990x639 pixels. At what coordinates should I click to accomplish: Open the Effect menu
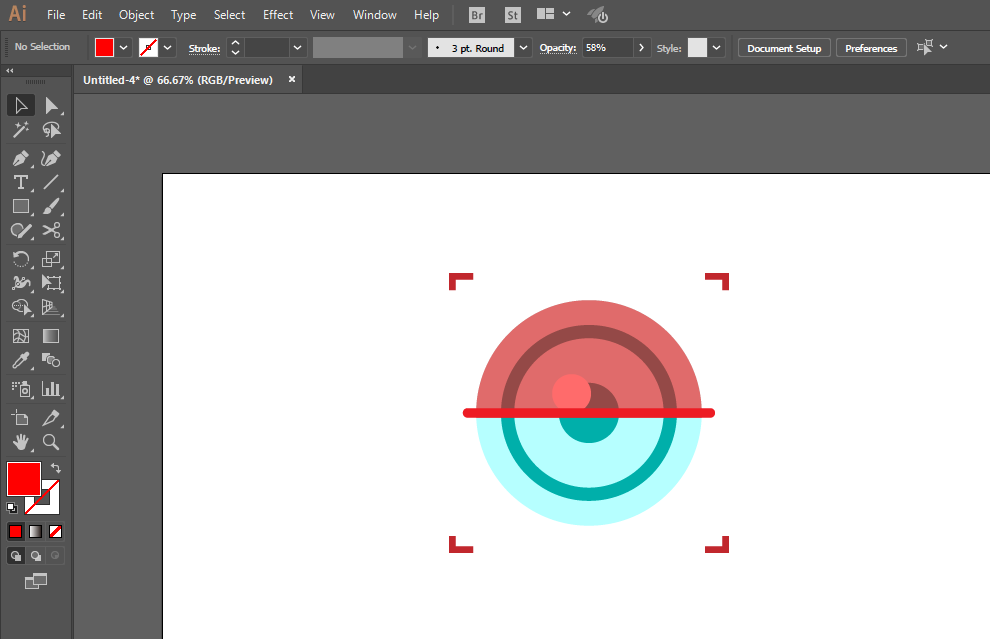coord(278,15)
